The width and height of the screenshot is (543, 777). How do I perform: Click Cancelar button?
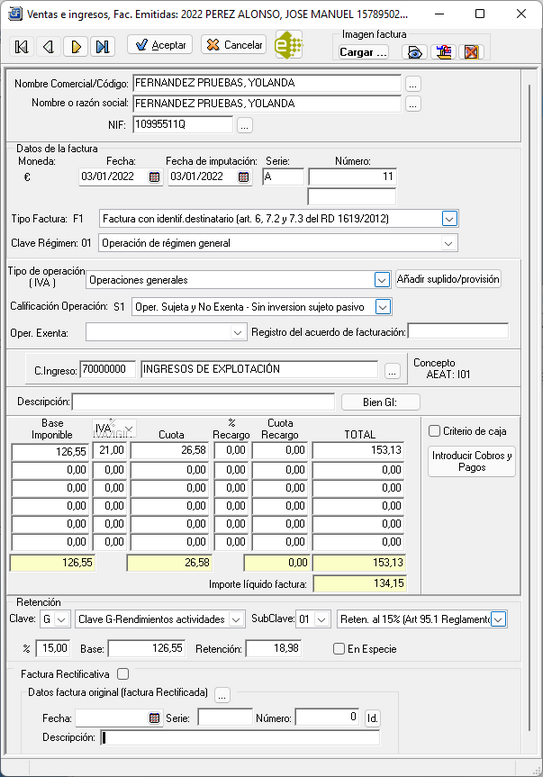click(234, 45)
